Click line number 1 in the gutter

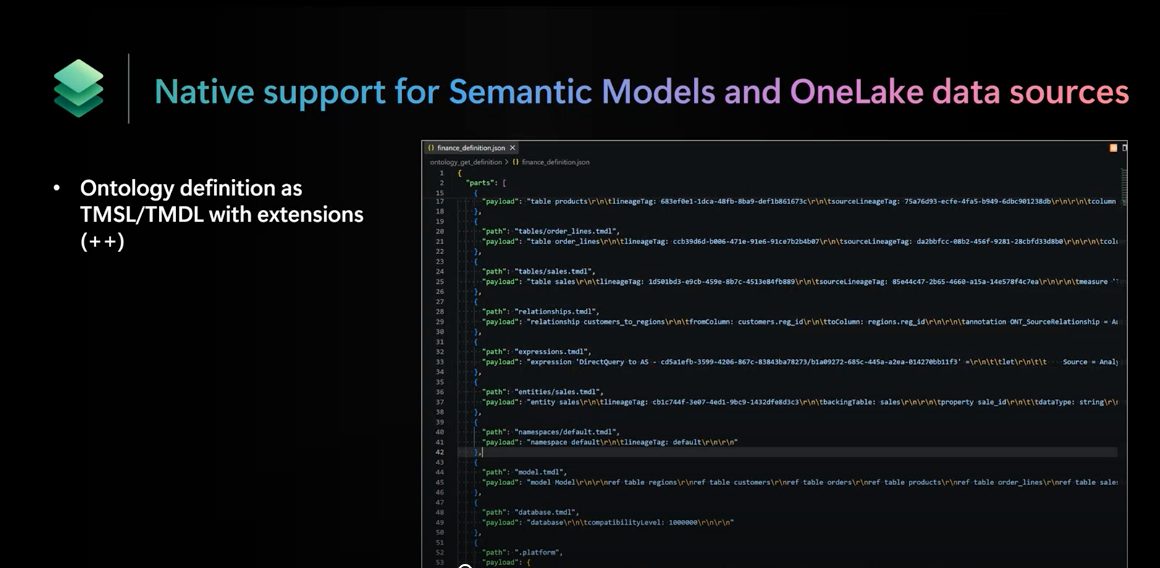pos(442,172)
